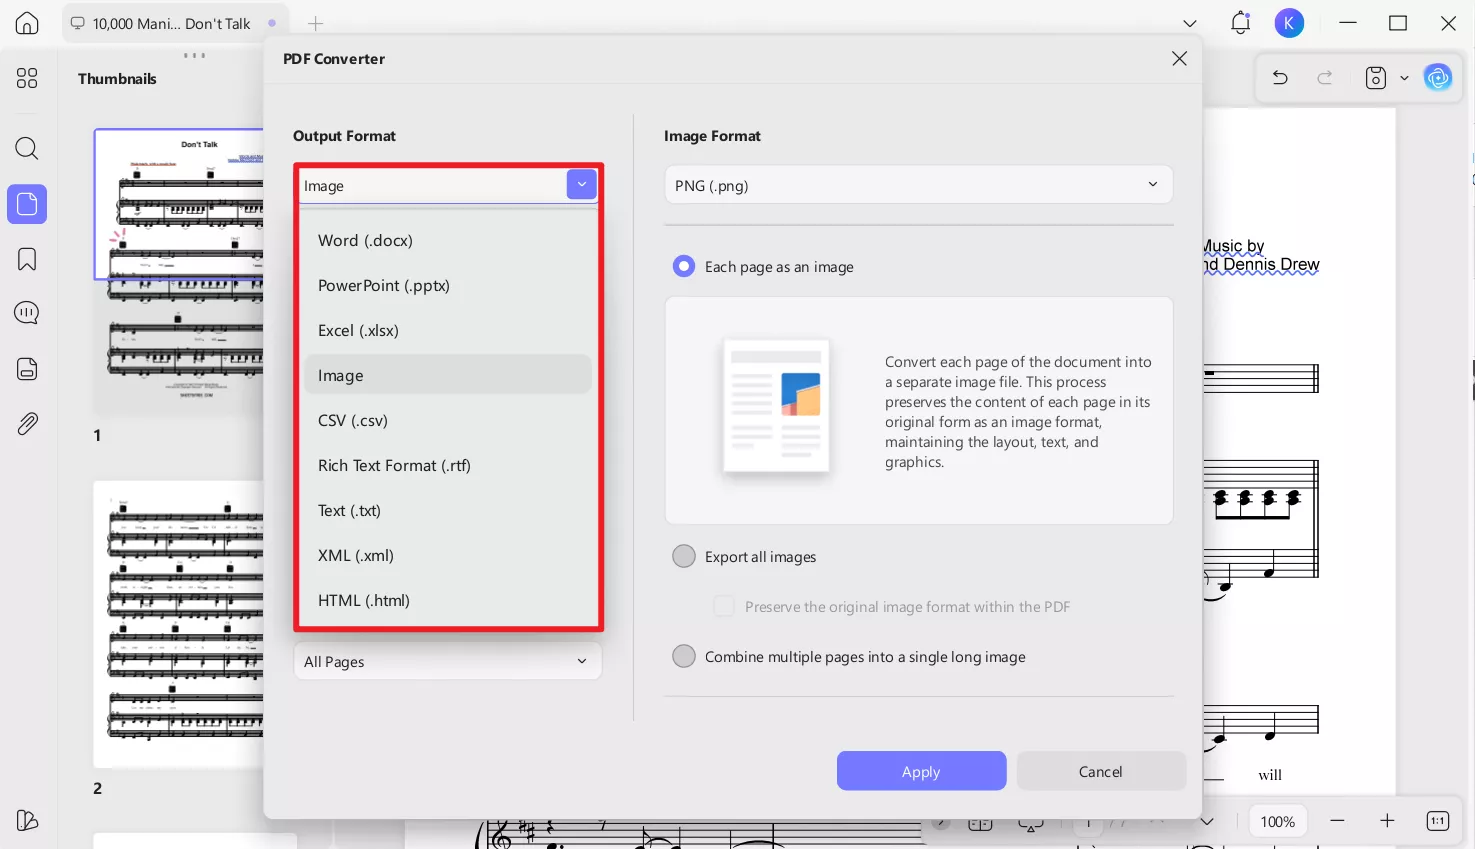Open the document search tool
The image size is (1475, 849).
(x=27, y=148)
